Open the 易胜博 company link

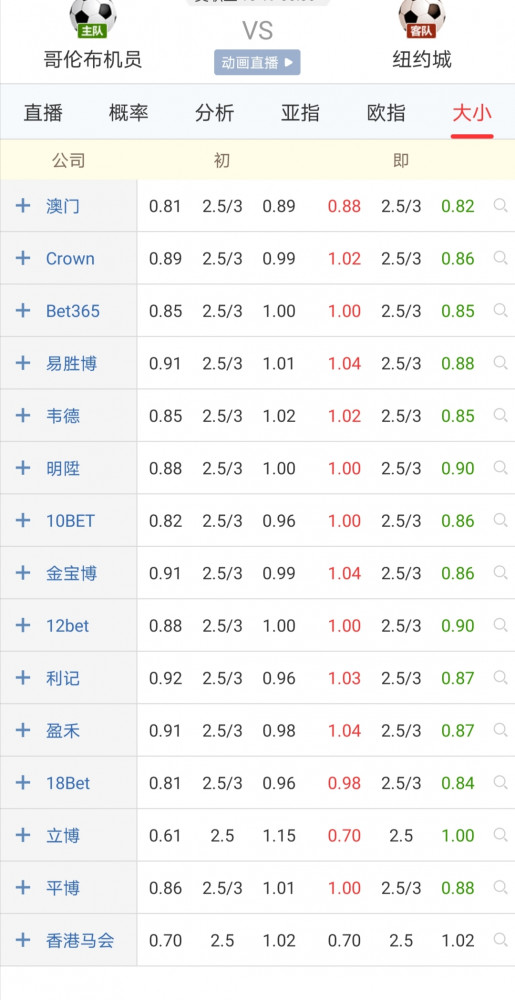click(x=71, y=364)
